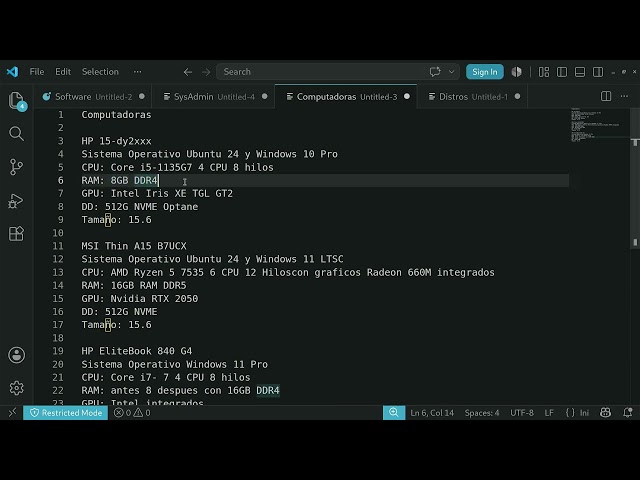
Task: Open editor More Actions ellipsis
Action: (624, 96)
